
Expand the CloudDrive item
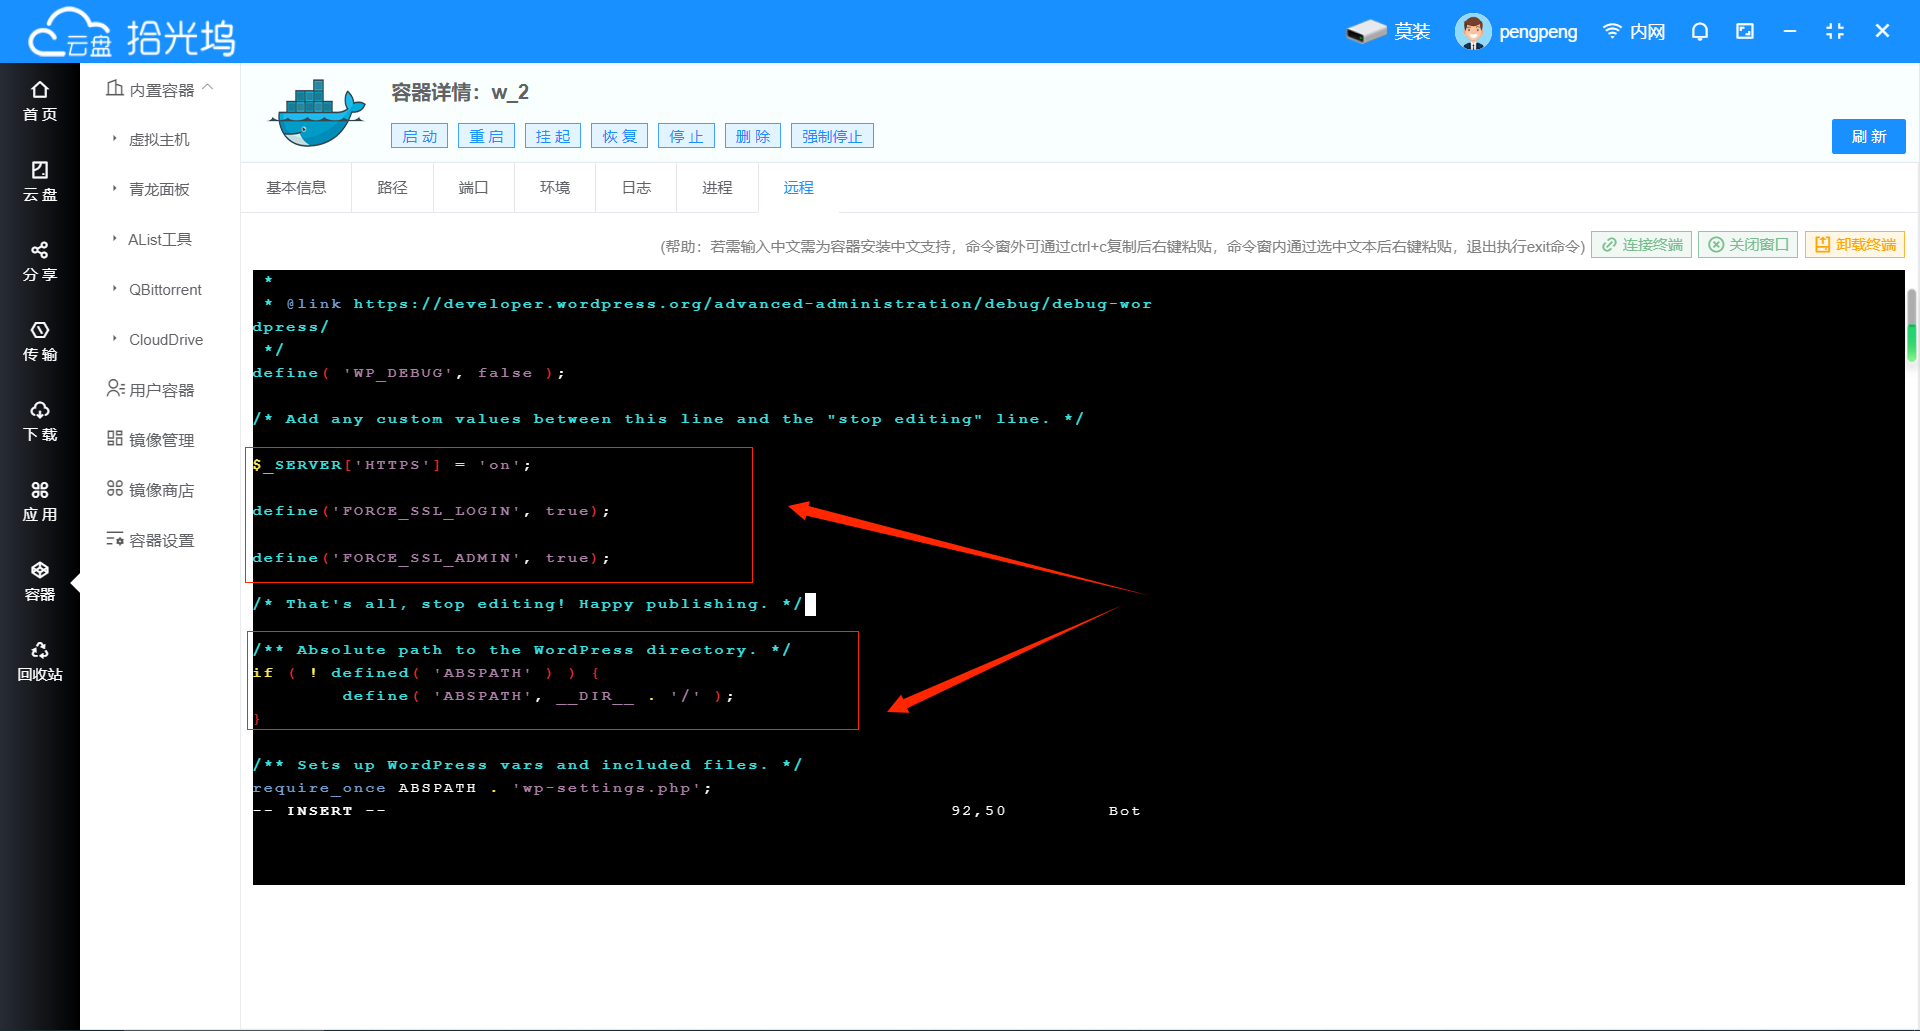166,339
